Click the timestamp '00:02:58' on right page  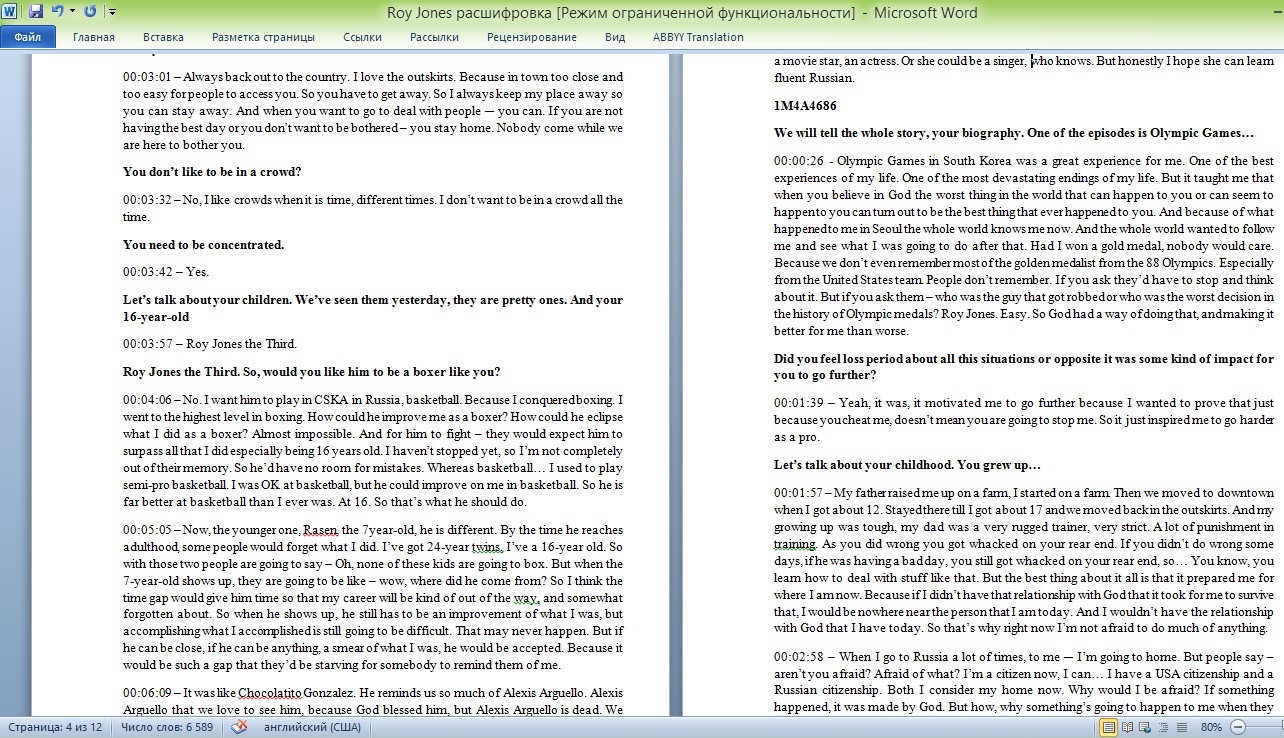click(799, 656)
